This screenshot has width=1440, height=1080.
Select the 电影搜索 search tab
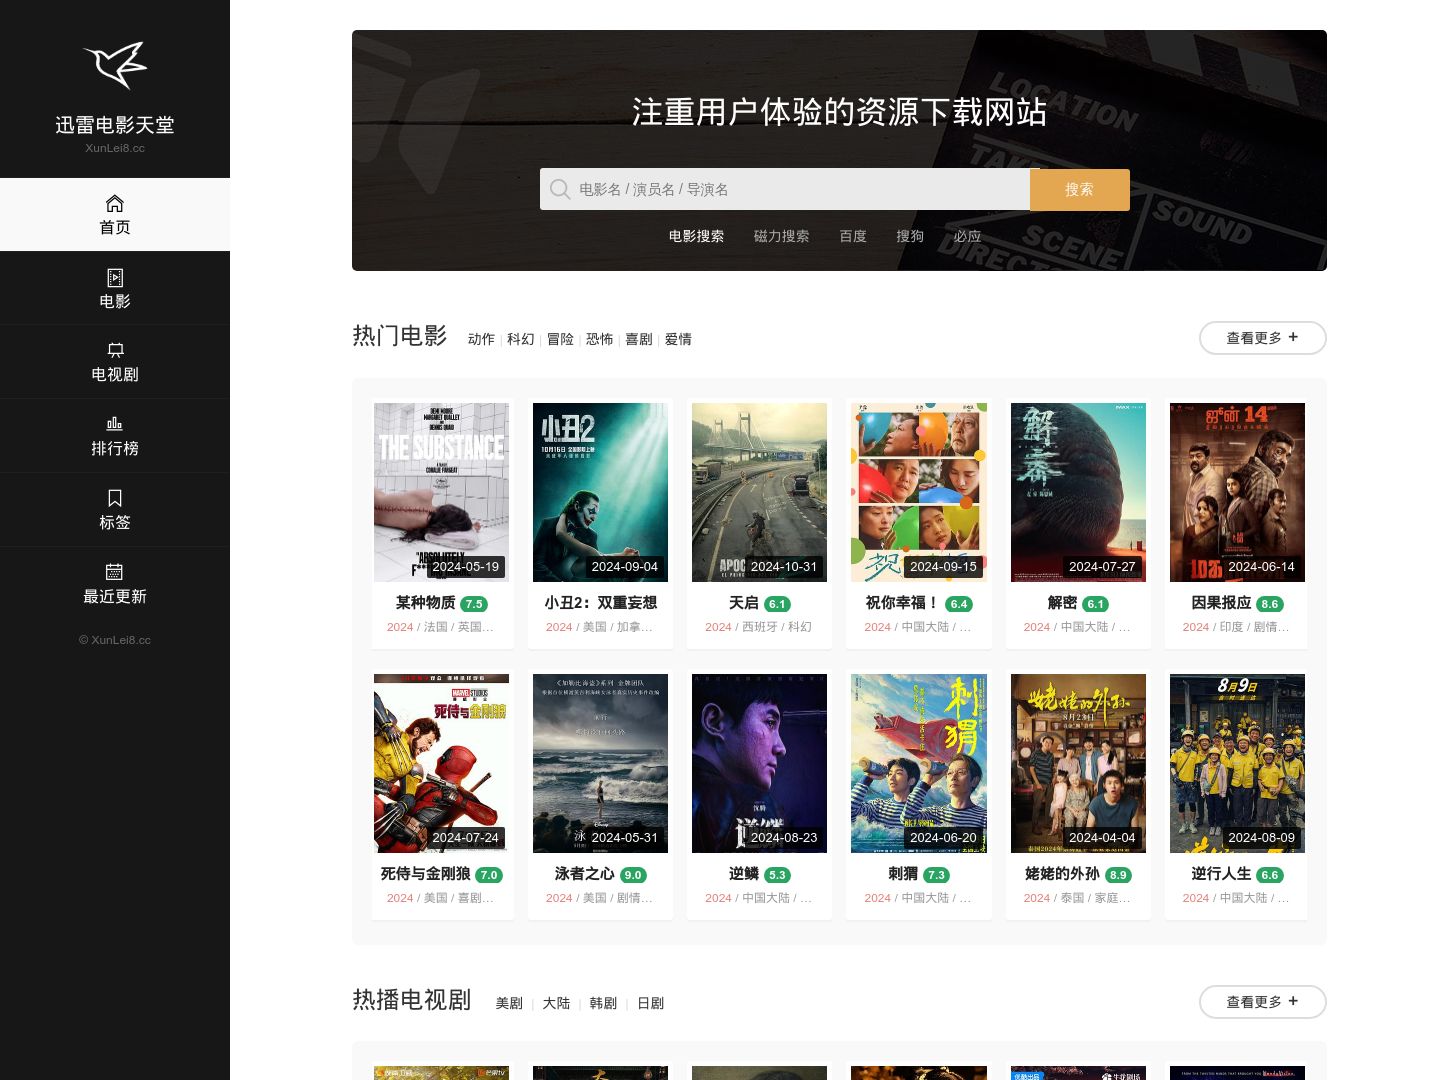click(697, 236)
